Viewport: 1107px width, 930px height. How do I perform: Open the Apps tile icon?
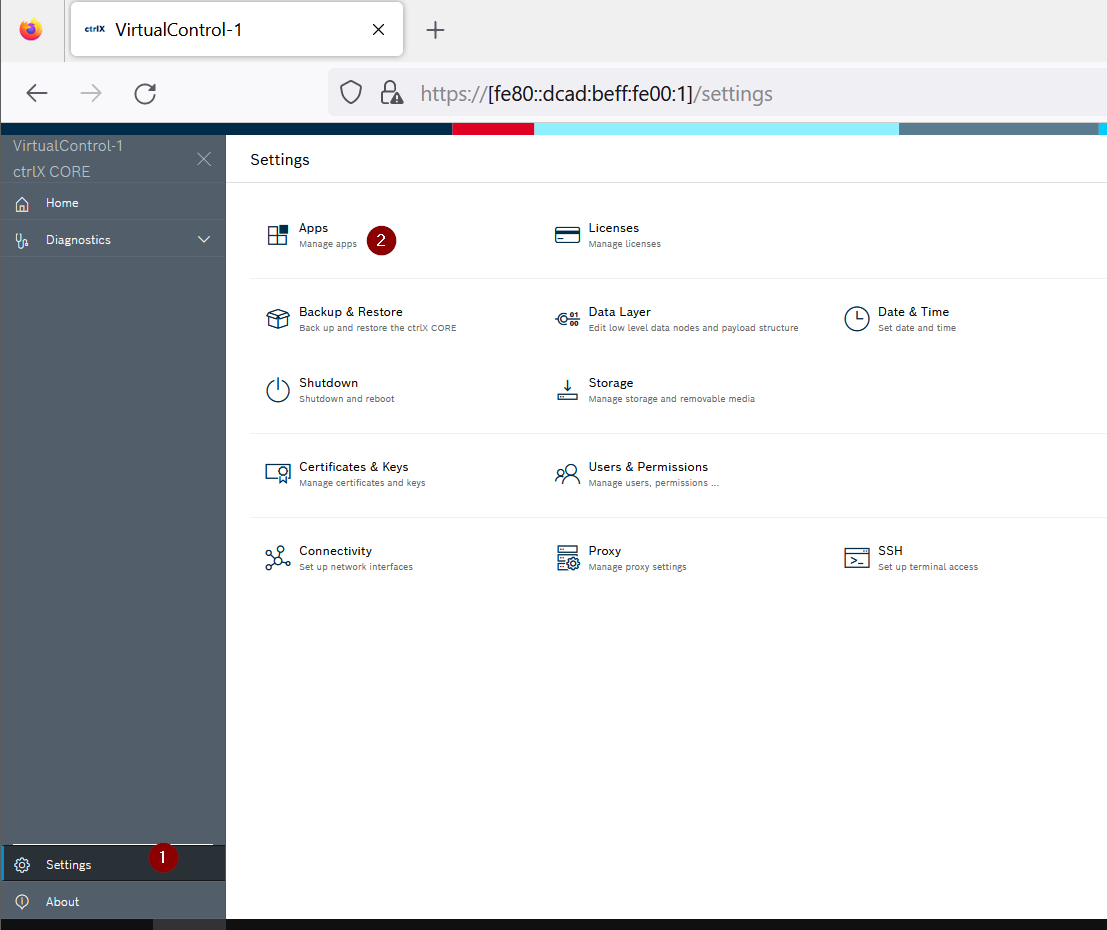pos(277,235)
